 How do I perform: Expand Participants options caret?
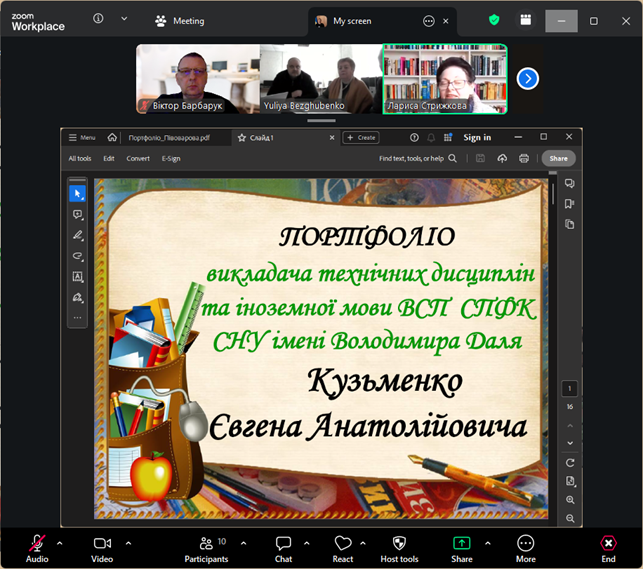point(244,543)
